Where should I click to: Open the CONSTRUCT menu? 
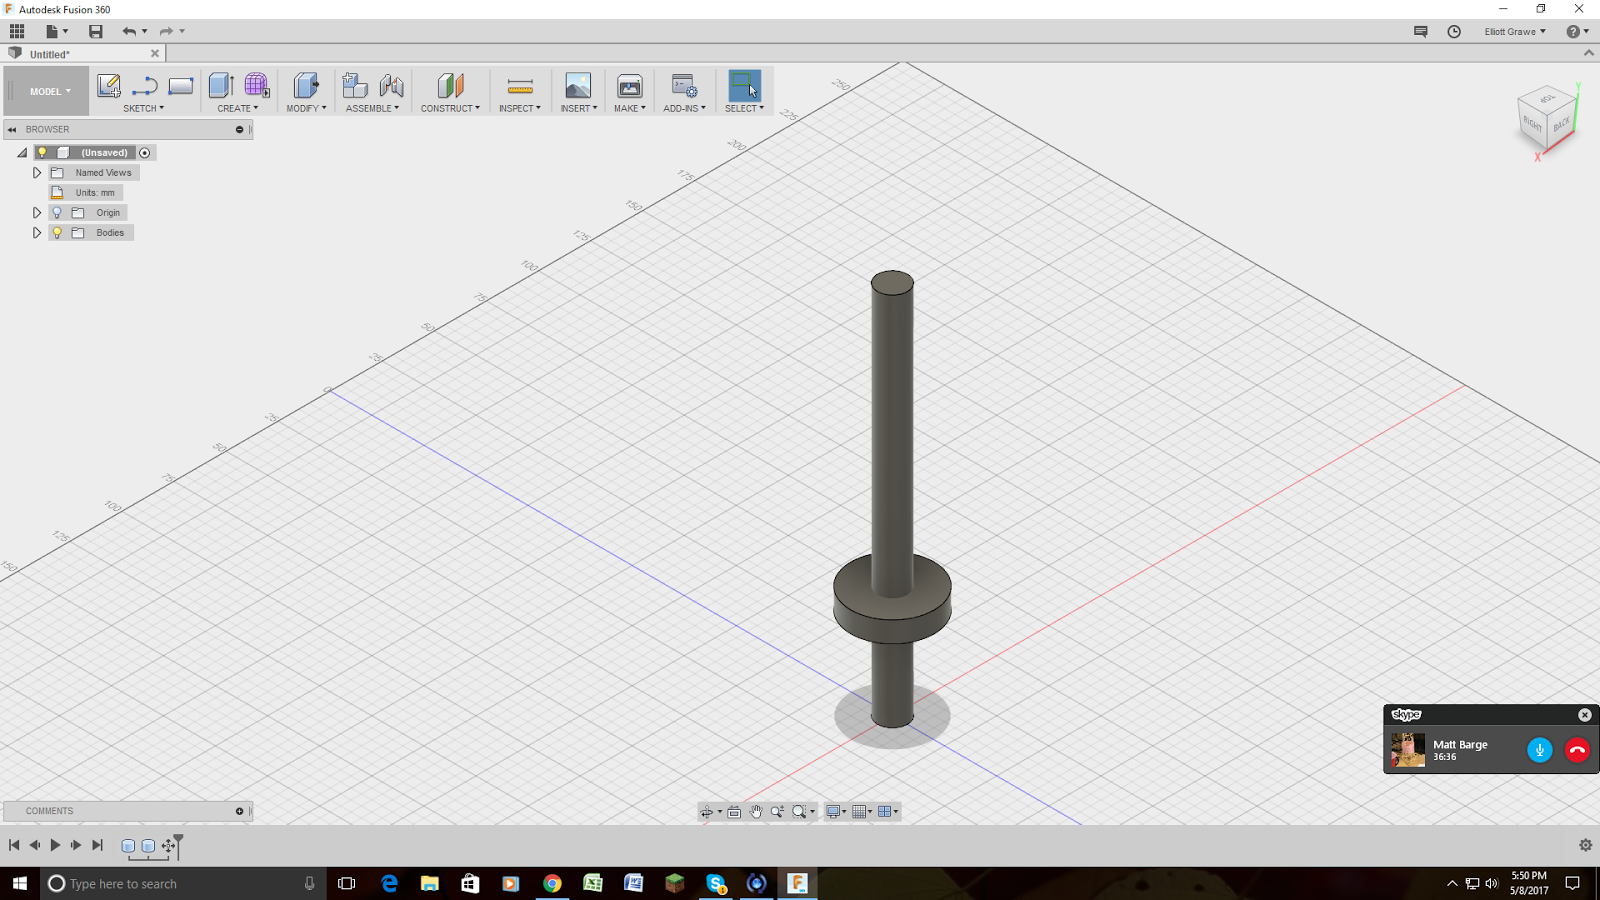[x=450, y=108]
